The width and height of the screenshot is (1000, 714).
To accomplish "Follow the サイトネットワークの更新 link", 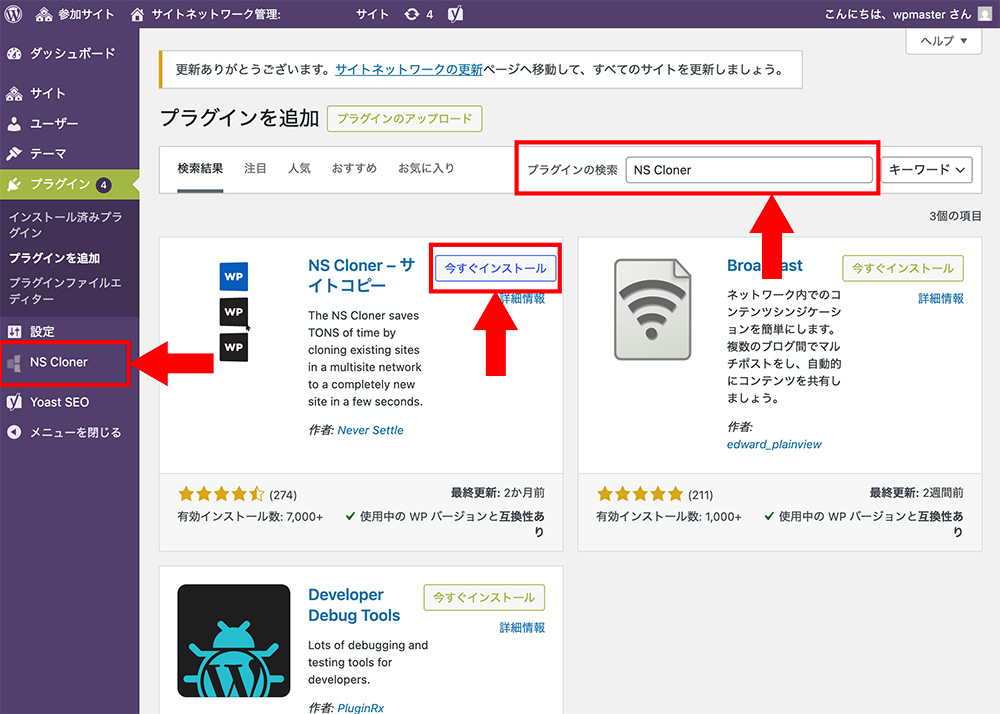I will 409,69.
